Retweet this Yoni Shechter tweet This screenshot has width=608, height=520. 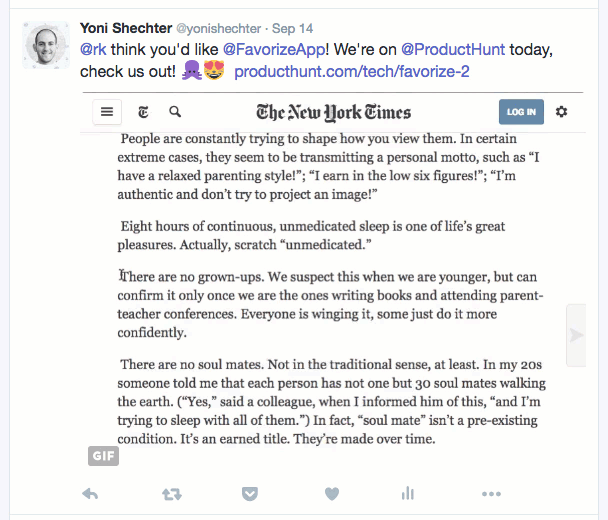point(171,494)
